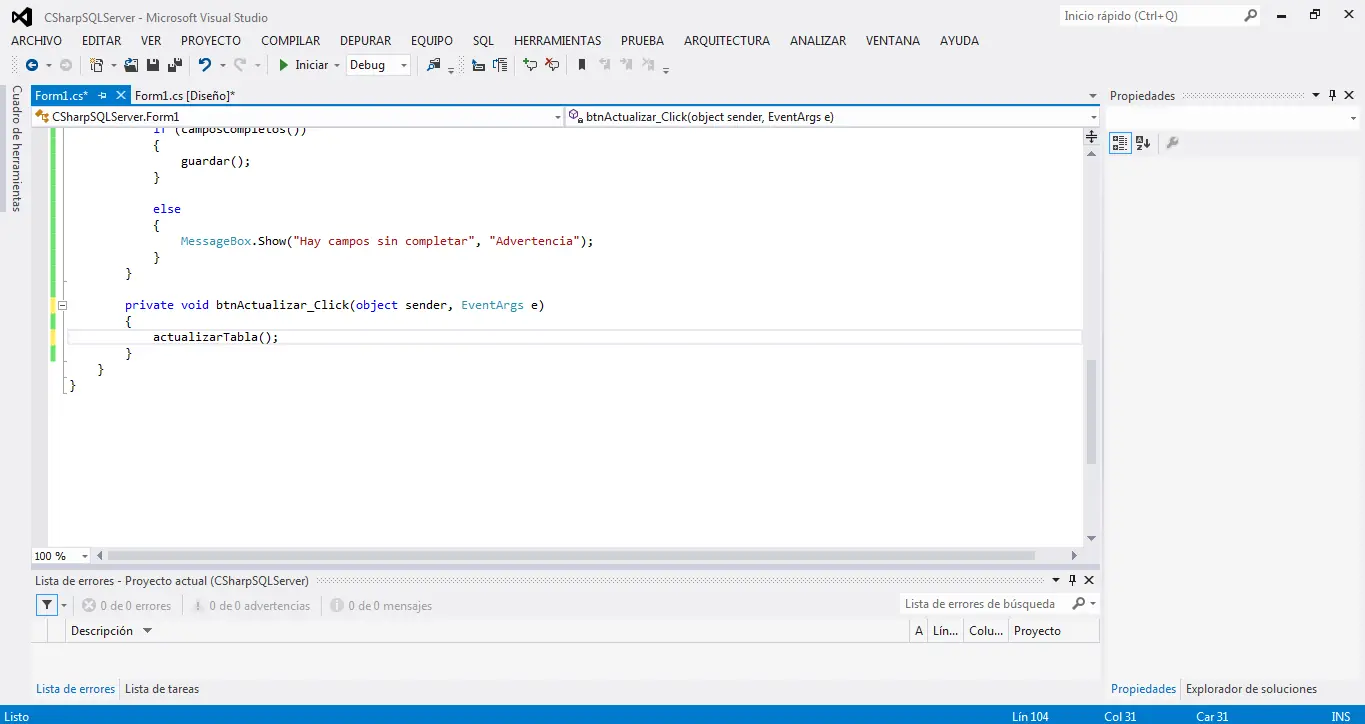1365x724 pixels.
Task: Open the ARCHIVO menu
Action: click(x=36, y=41)
